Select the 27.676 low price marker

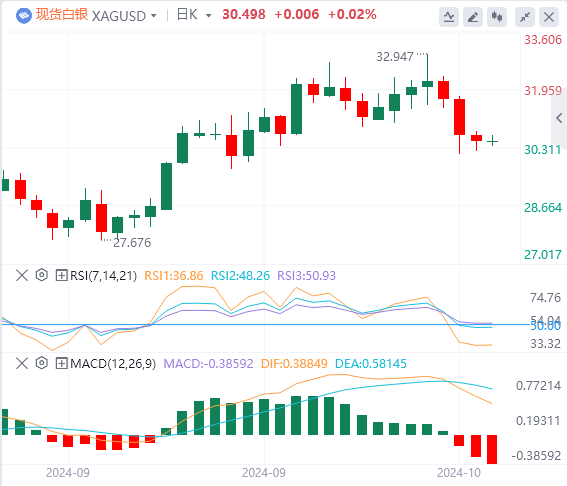pyautogui.click(x=132, y=243)
